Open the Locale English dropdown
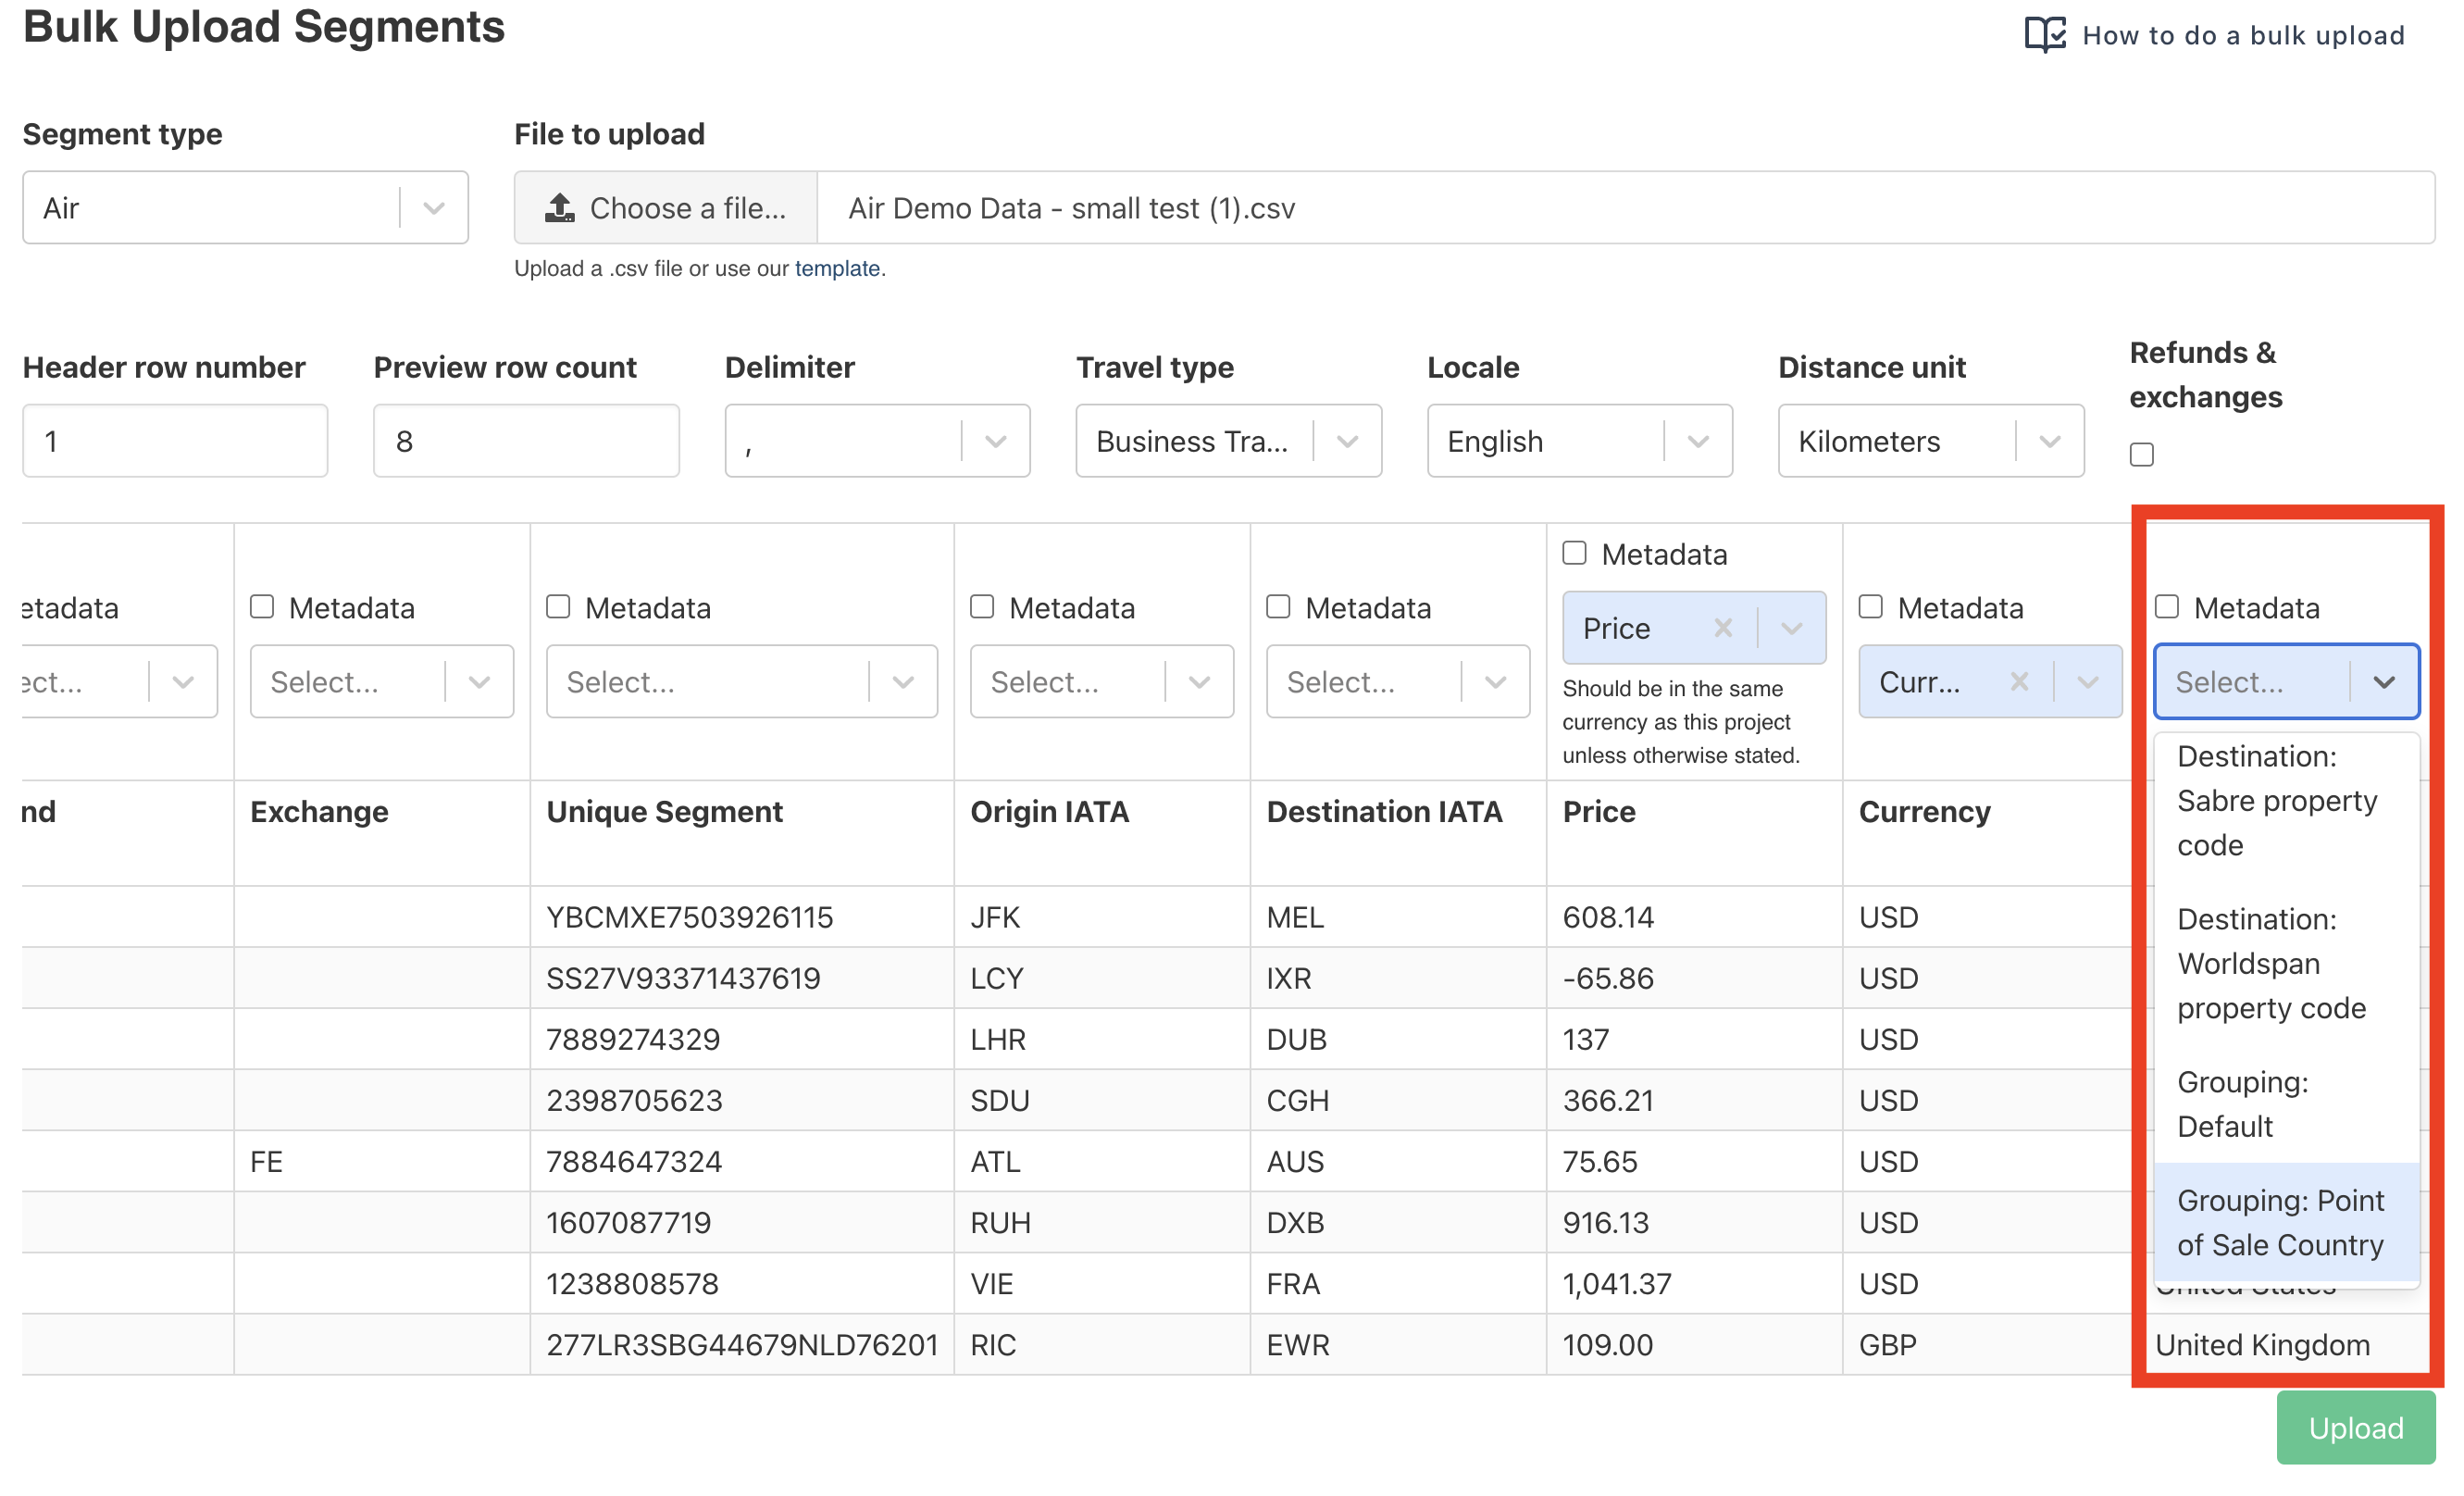This screenshot has width=2464, height=1496. (1578, 441)
